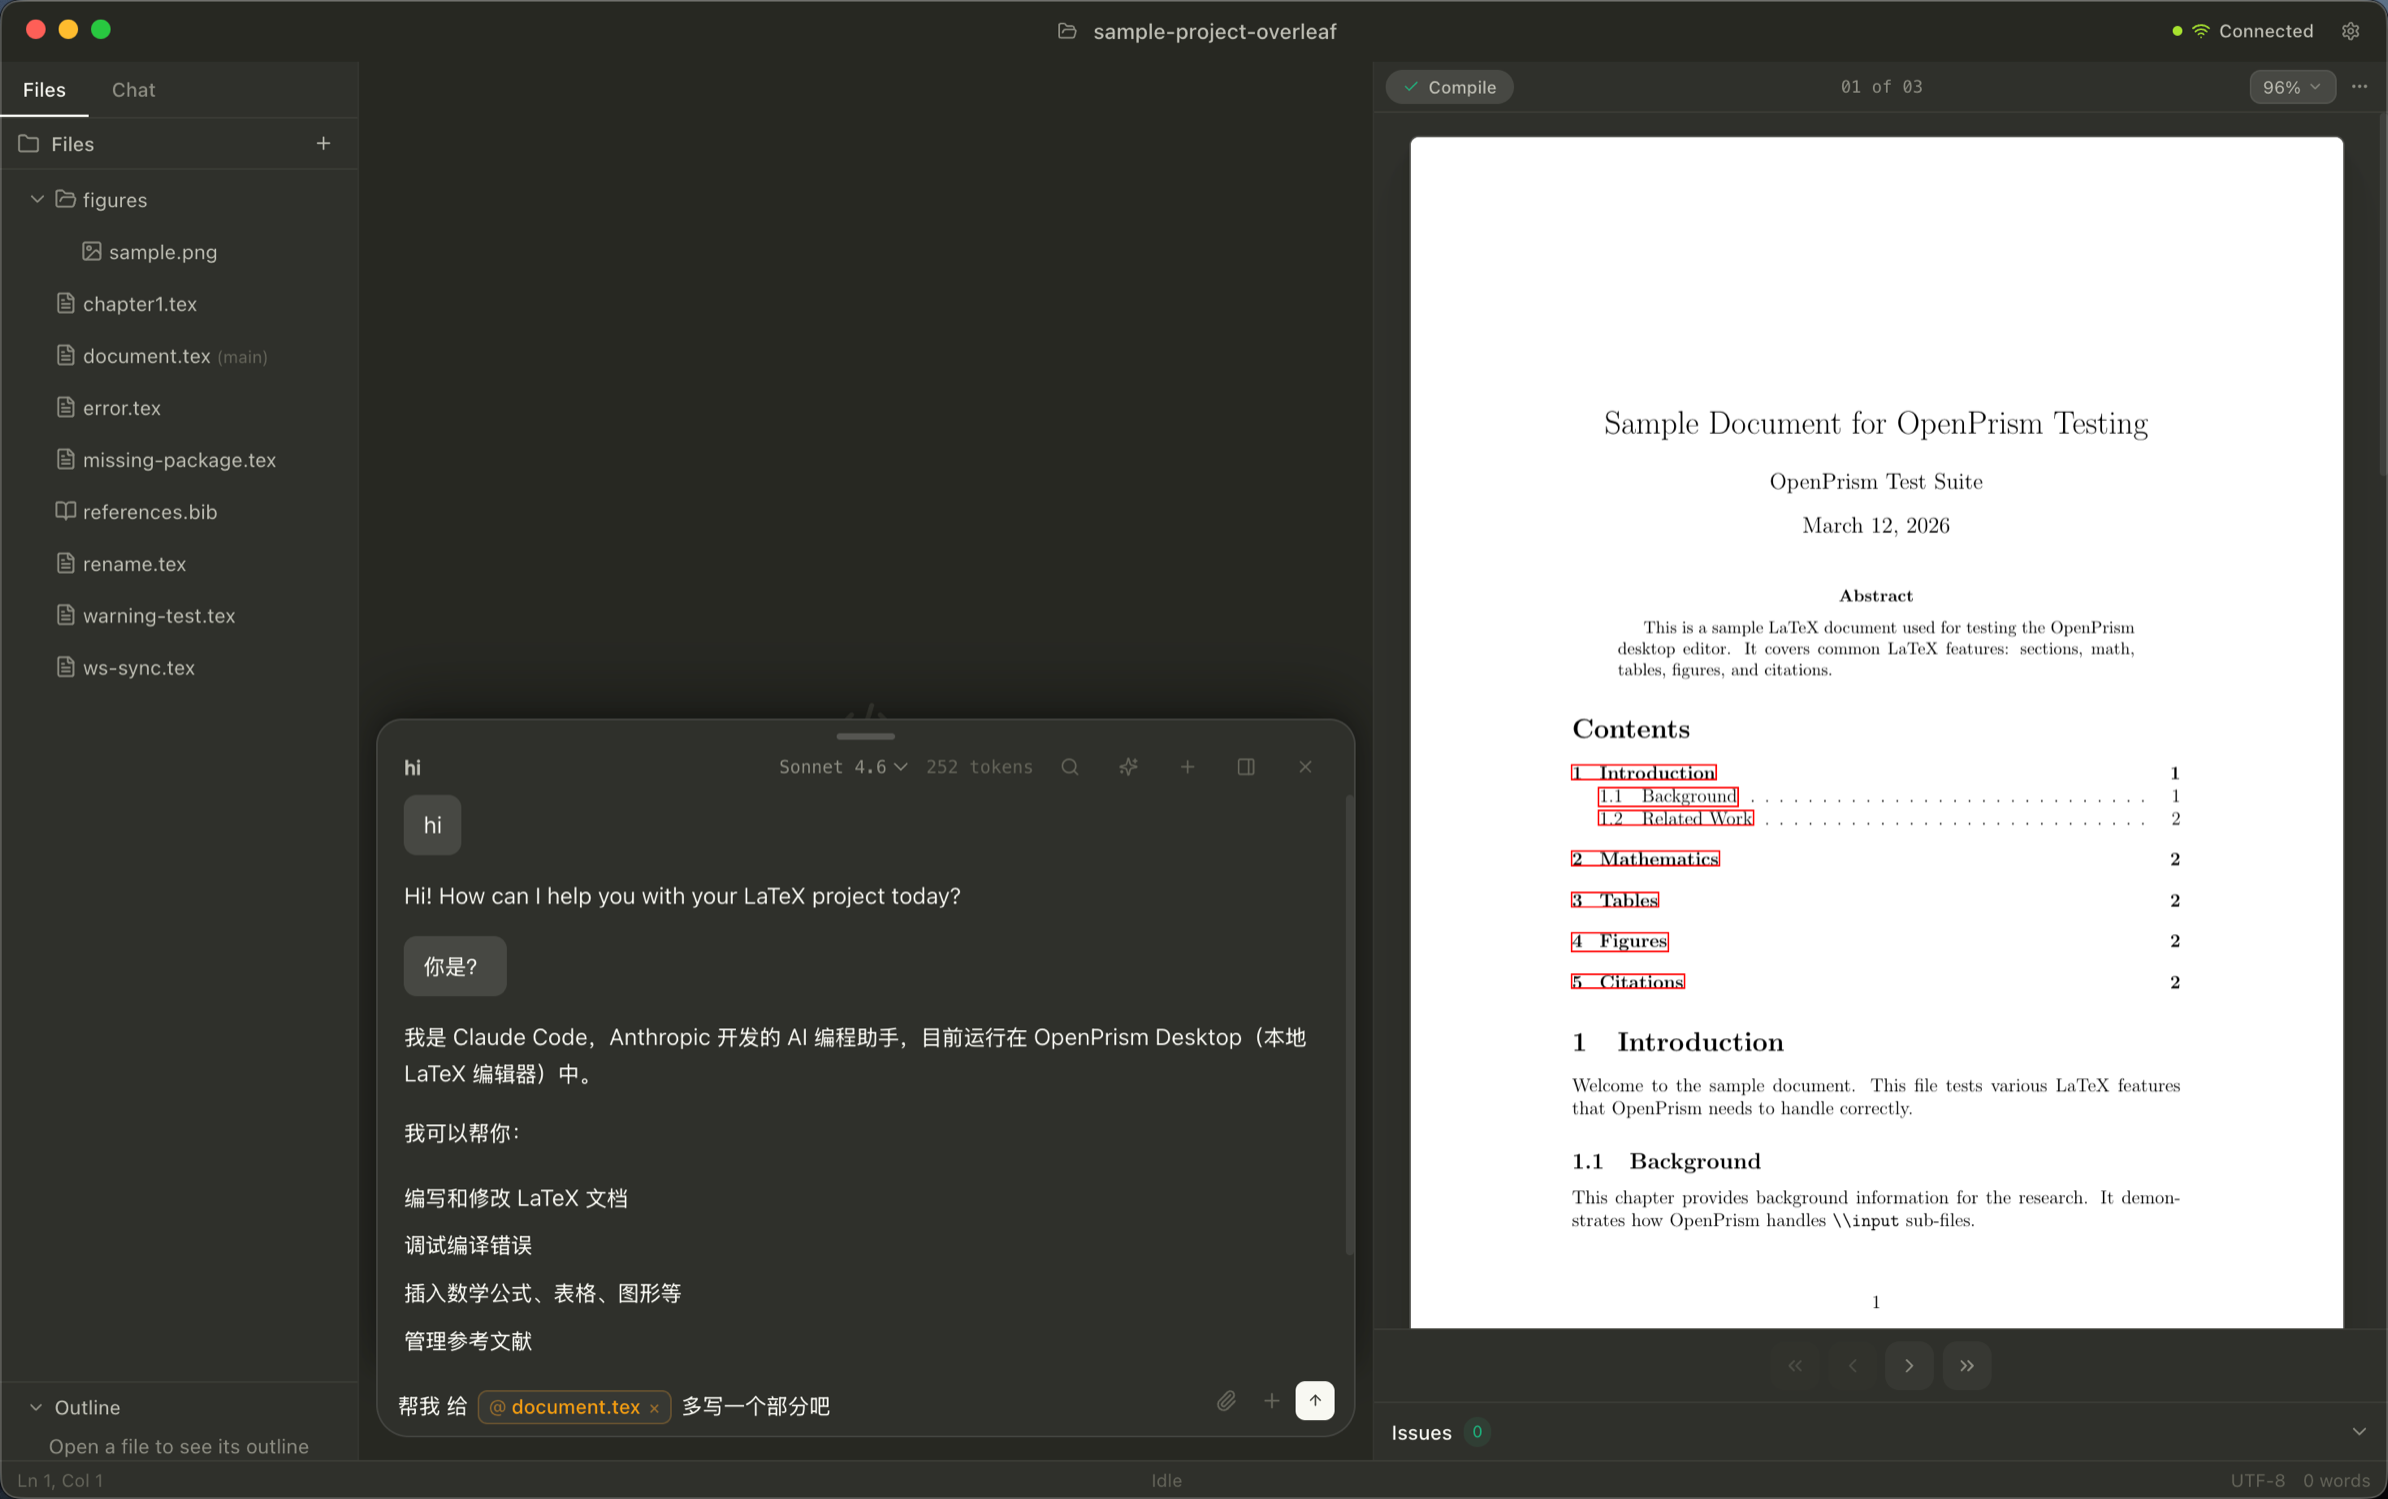Click the sparkle icon in chat header

coord(1128,767)
